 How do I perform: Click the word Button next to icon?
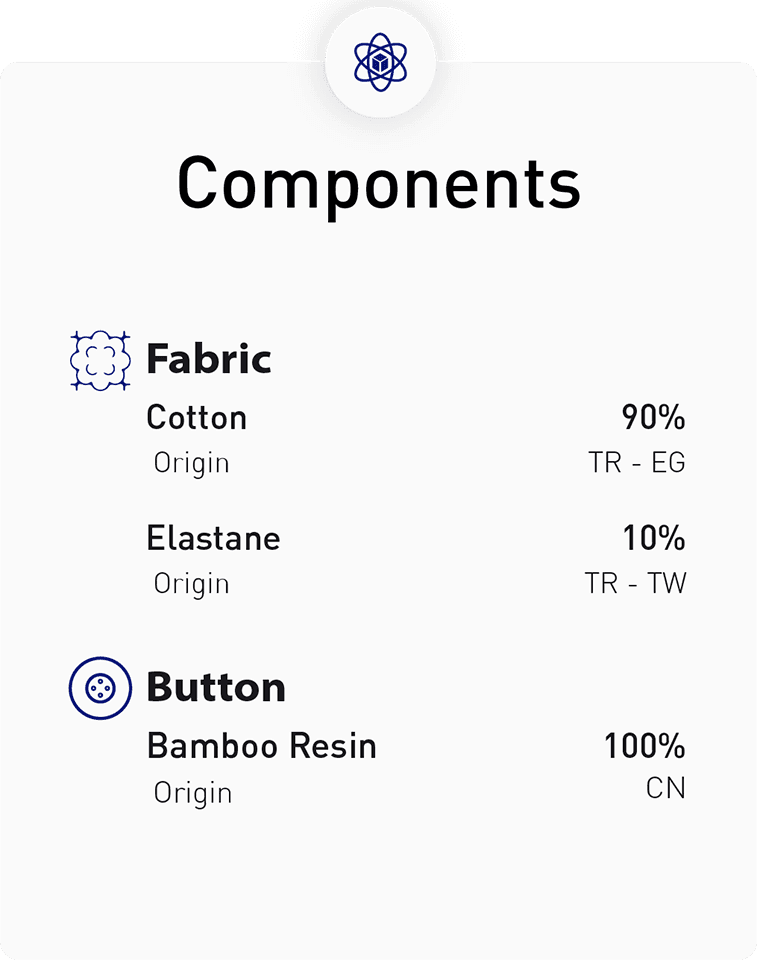216,687
